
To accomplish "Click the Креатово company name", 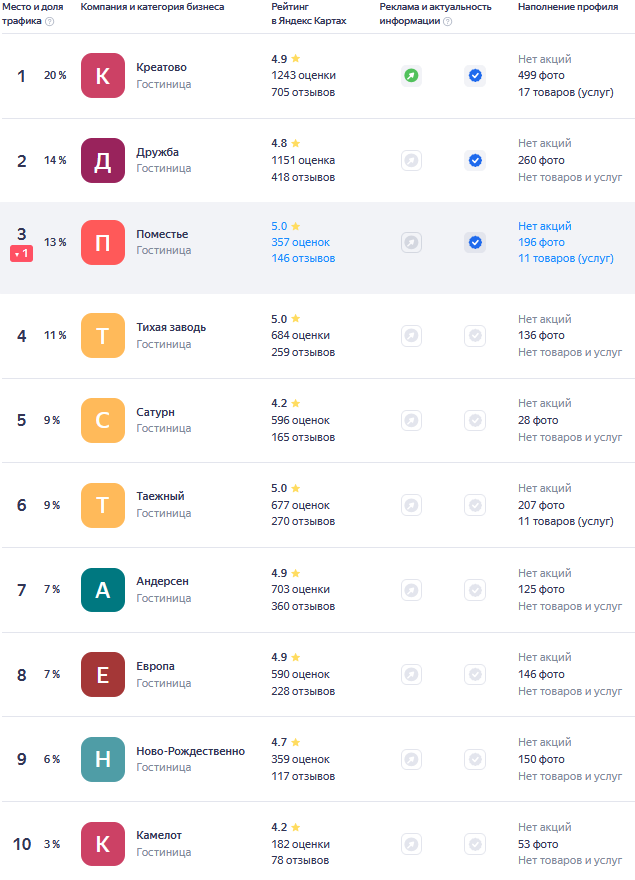I will point(162,67).
